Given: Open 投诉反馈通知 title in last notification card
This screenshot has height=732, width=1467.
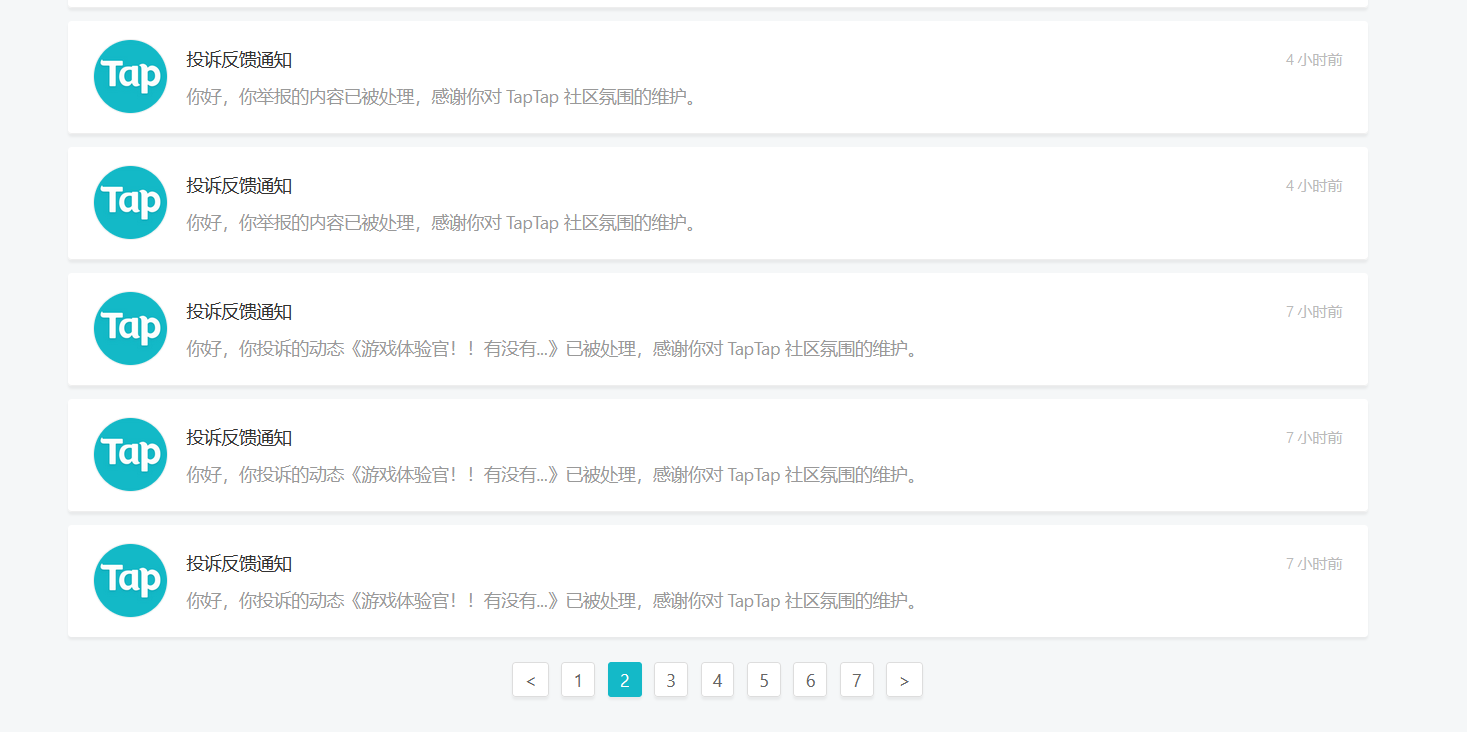Looking at the screenshot, I should pos(239,564).
